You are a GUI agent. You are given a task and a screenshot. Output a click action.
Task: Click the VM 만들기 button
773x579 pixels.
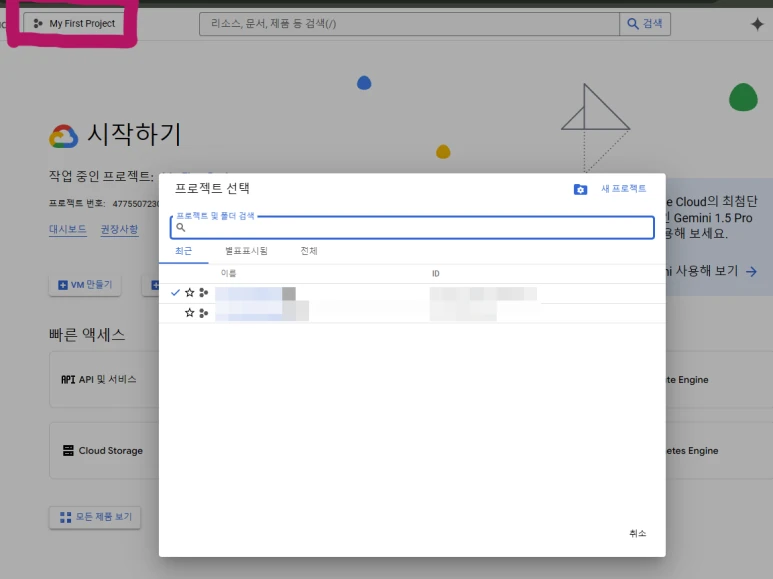coord(85,285)
